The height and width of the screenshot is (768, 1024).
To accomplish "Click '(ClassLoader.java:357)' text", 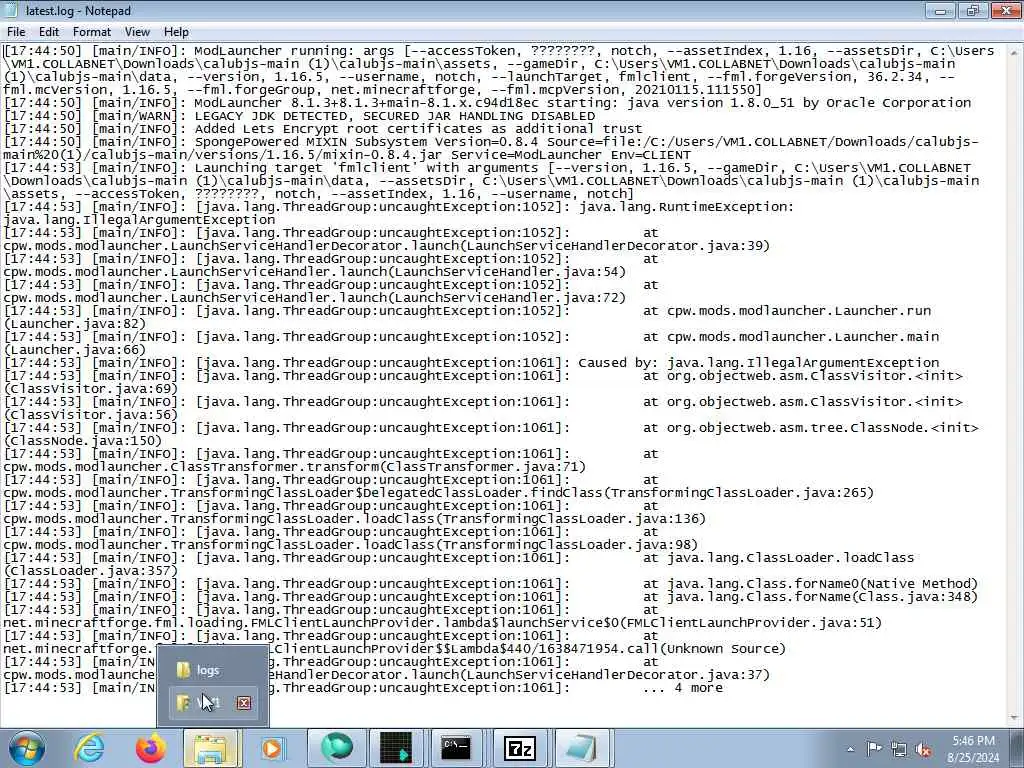I will click(x=91, y=570).
